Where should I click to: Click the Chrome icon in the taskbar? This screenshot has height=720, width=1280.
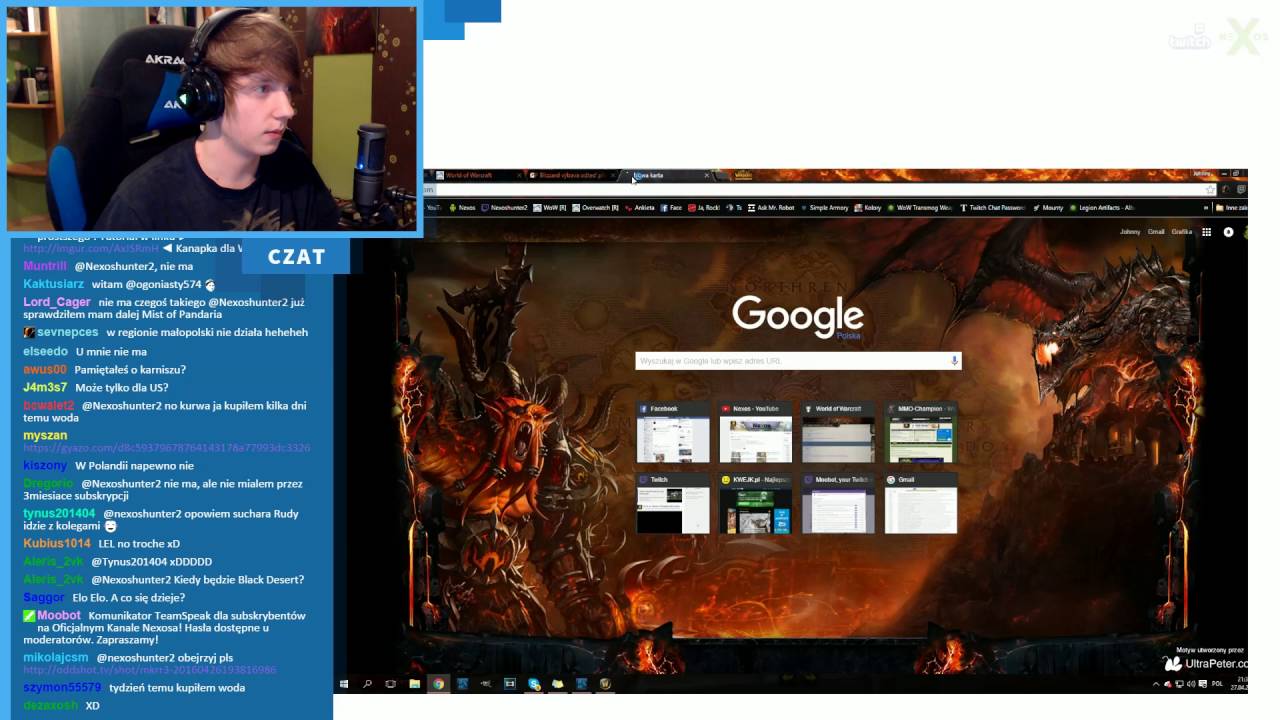coord(438,684)
